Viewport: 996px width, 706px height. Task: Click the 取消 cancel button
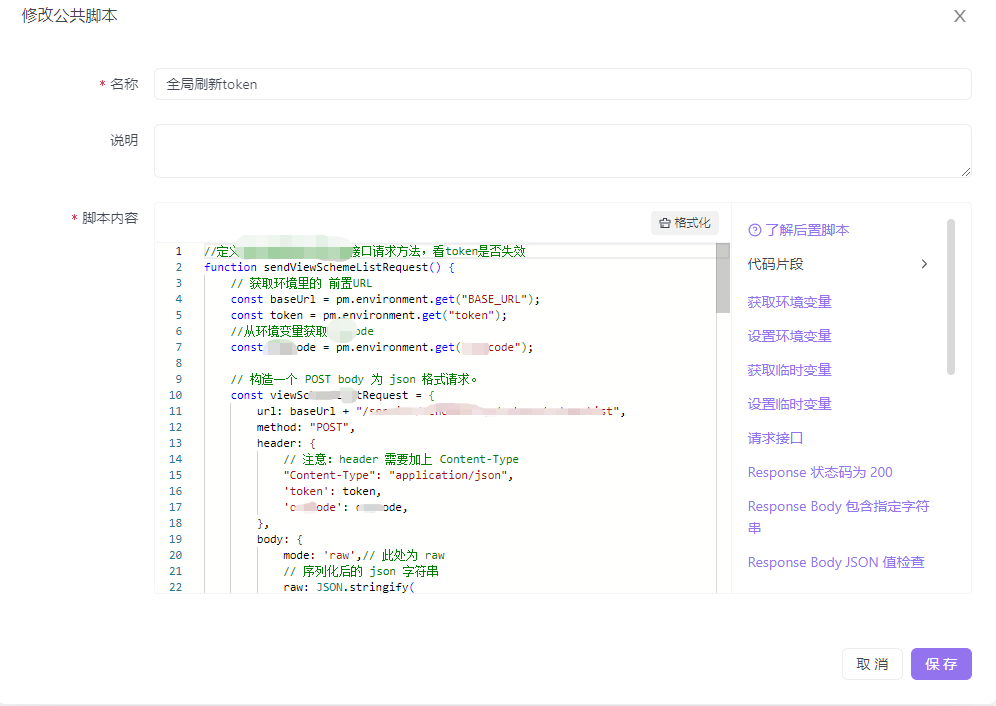872,664
